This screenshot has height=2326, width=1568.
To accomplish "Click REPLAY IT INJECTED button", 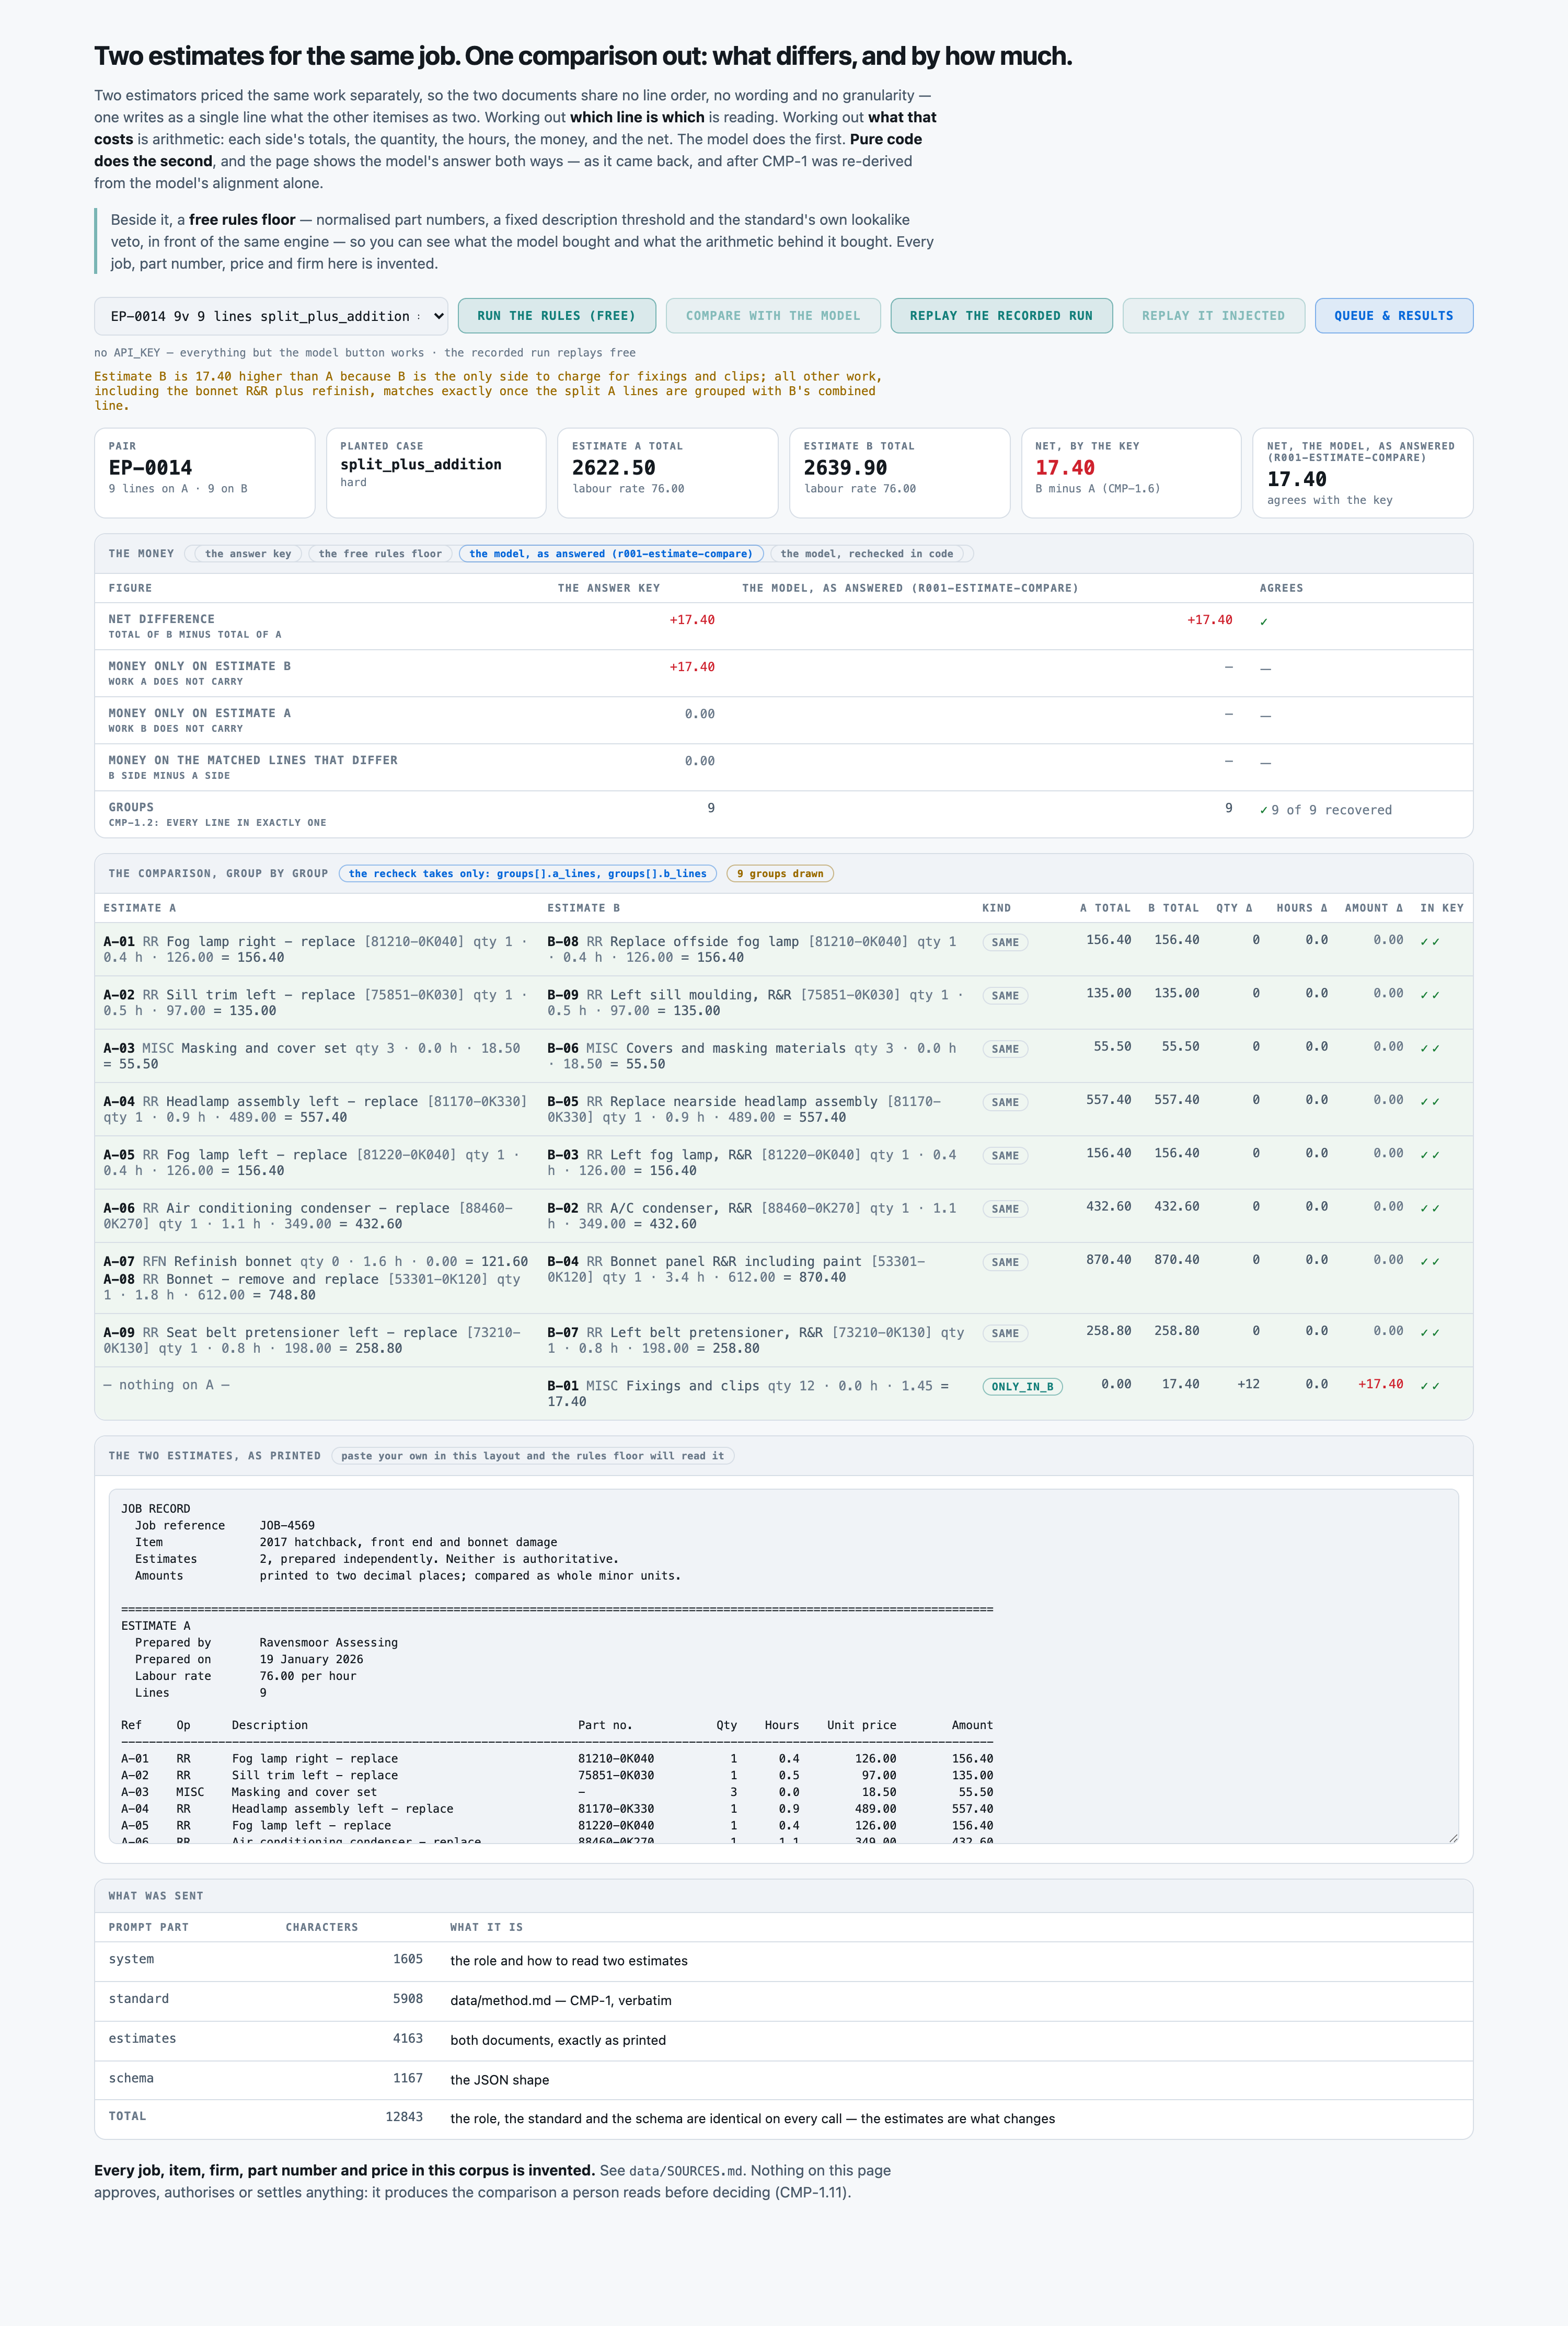I will pos(1213,316).
